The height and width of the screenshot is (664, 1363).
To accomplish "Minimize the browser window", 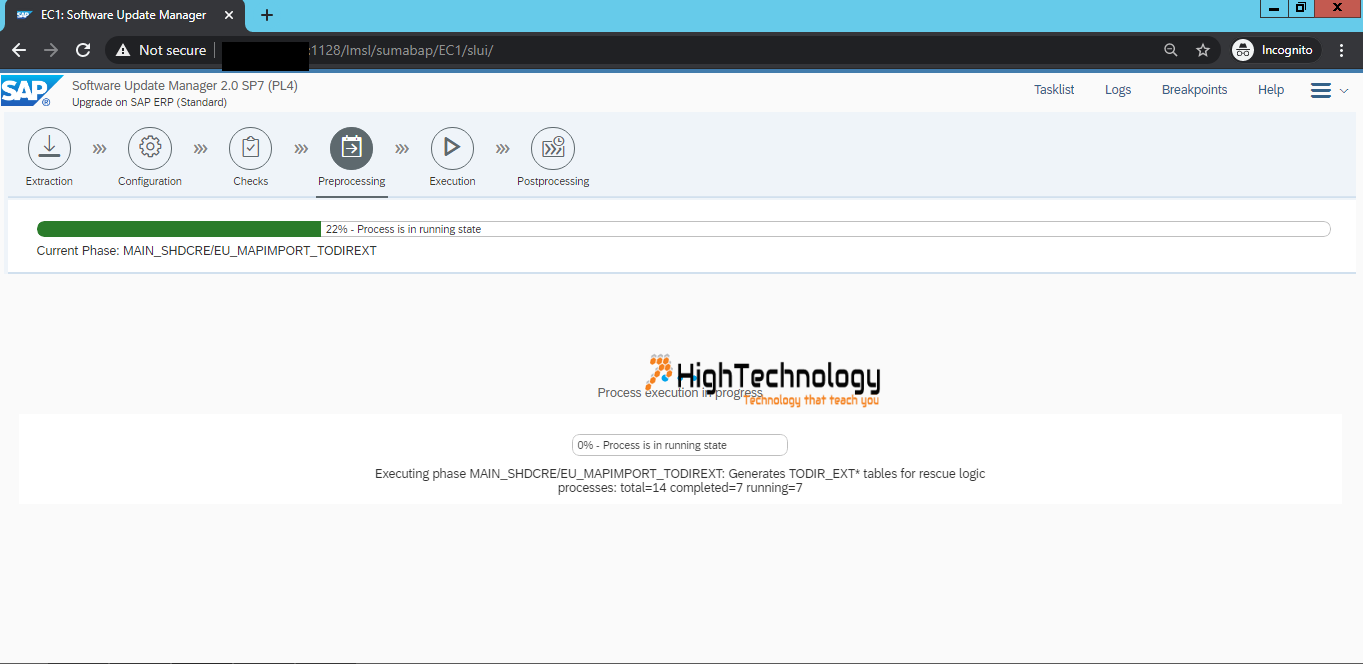I will (1273, 8).
